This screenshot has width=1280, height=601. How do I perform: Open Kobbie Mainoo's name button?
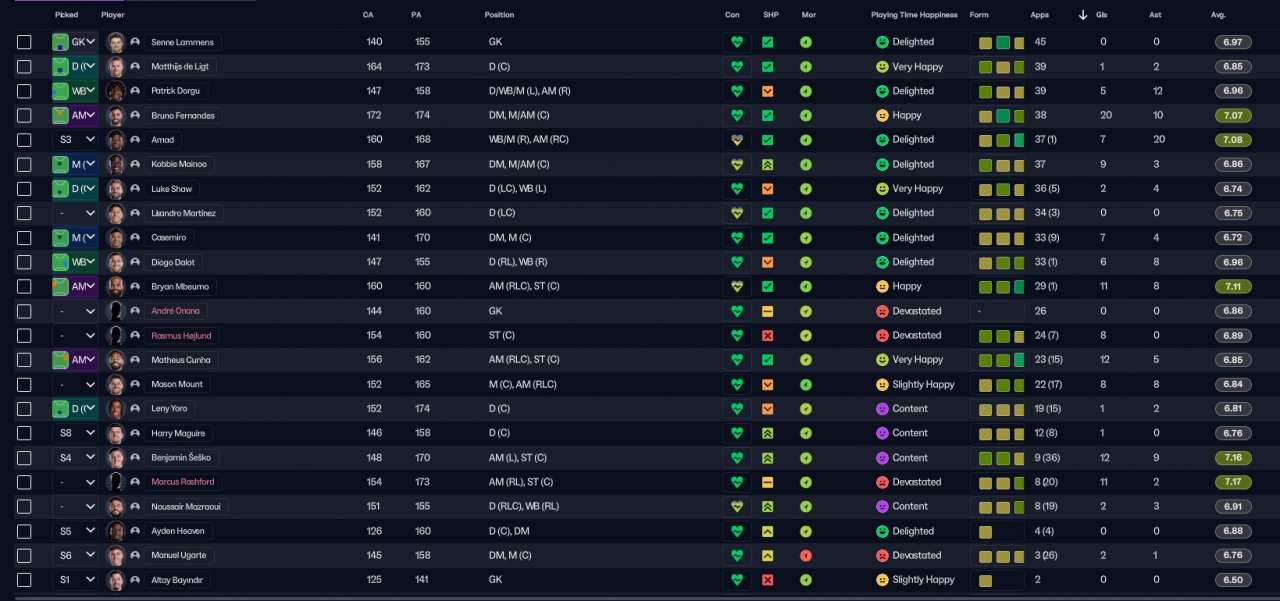click(179, 164)
